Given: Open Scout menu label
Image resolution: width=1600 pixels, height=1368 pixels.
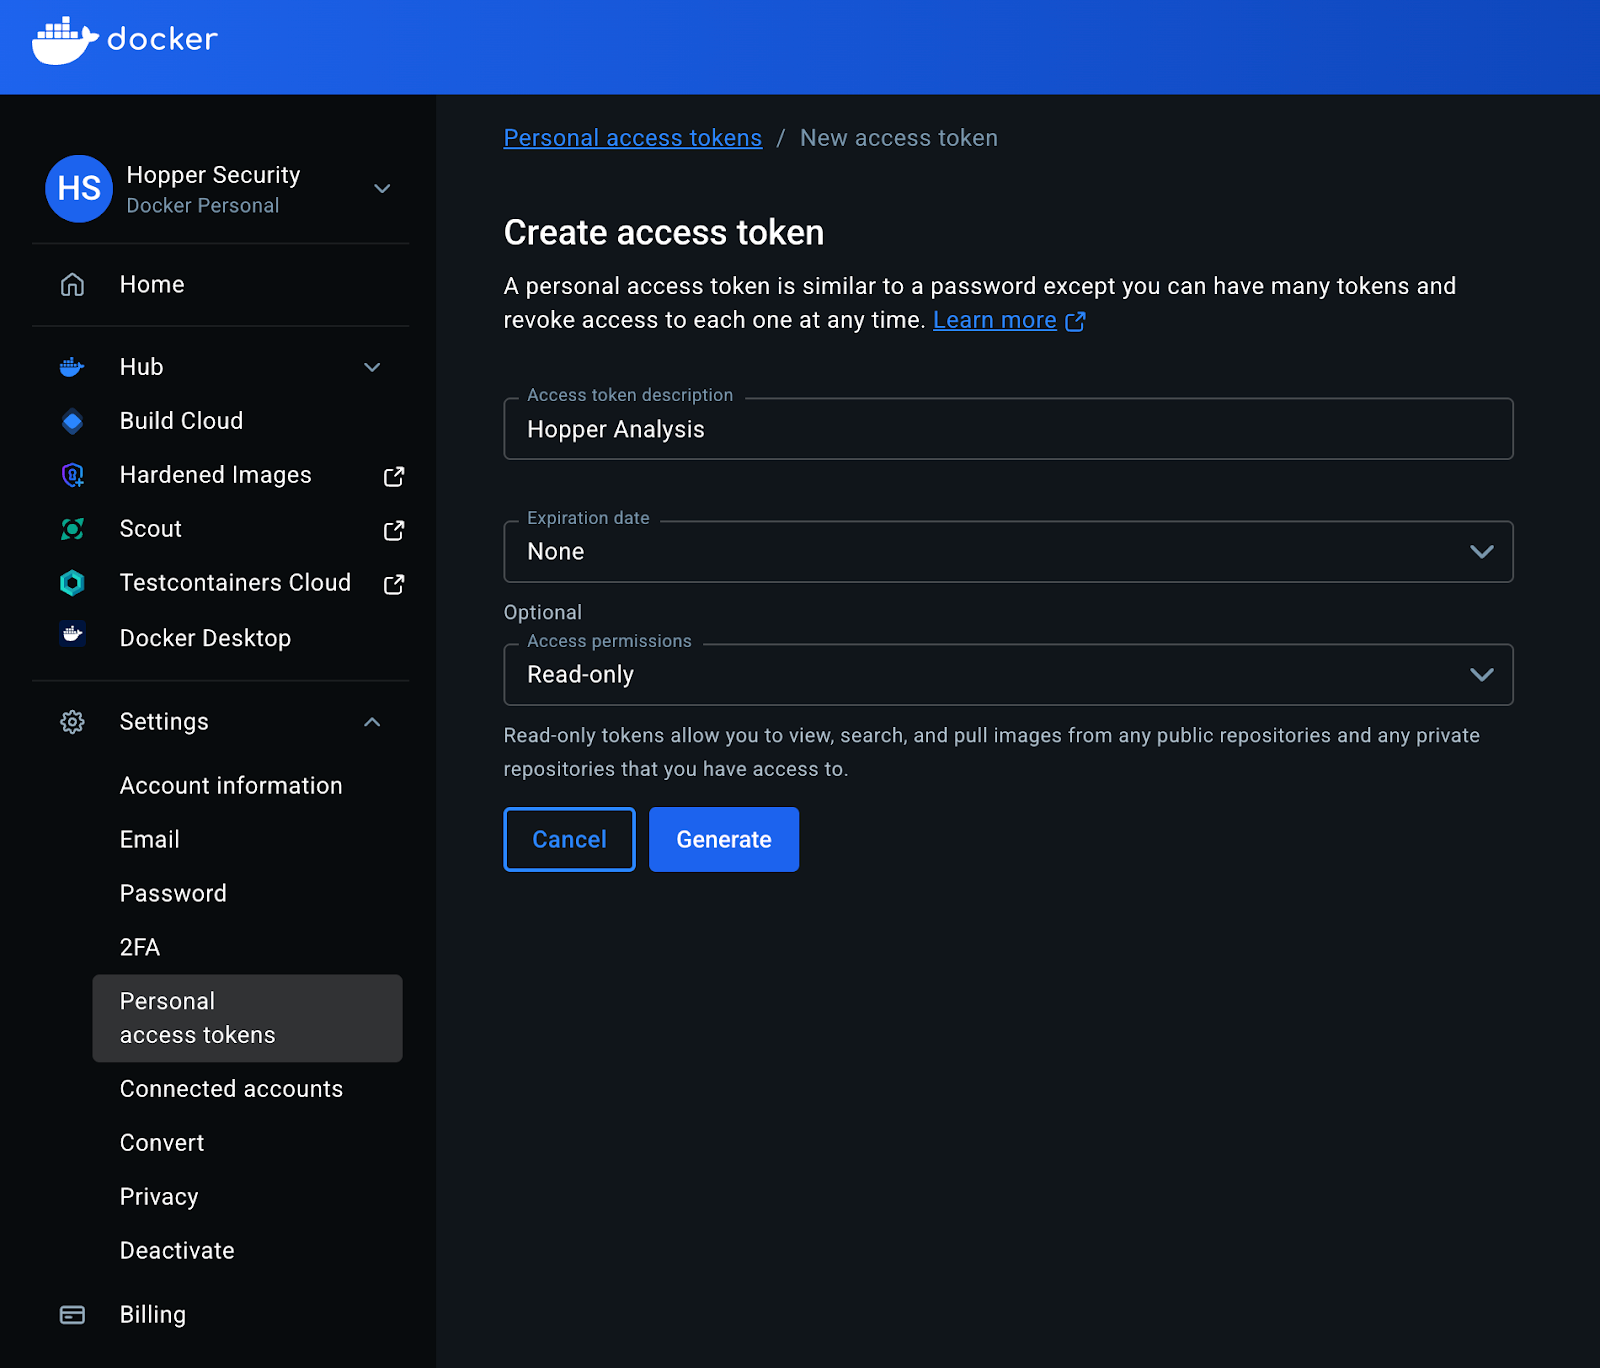Looking at the screenshot, I should point(150,529).
